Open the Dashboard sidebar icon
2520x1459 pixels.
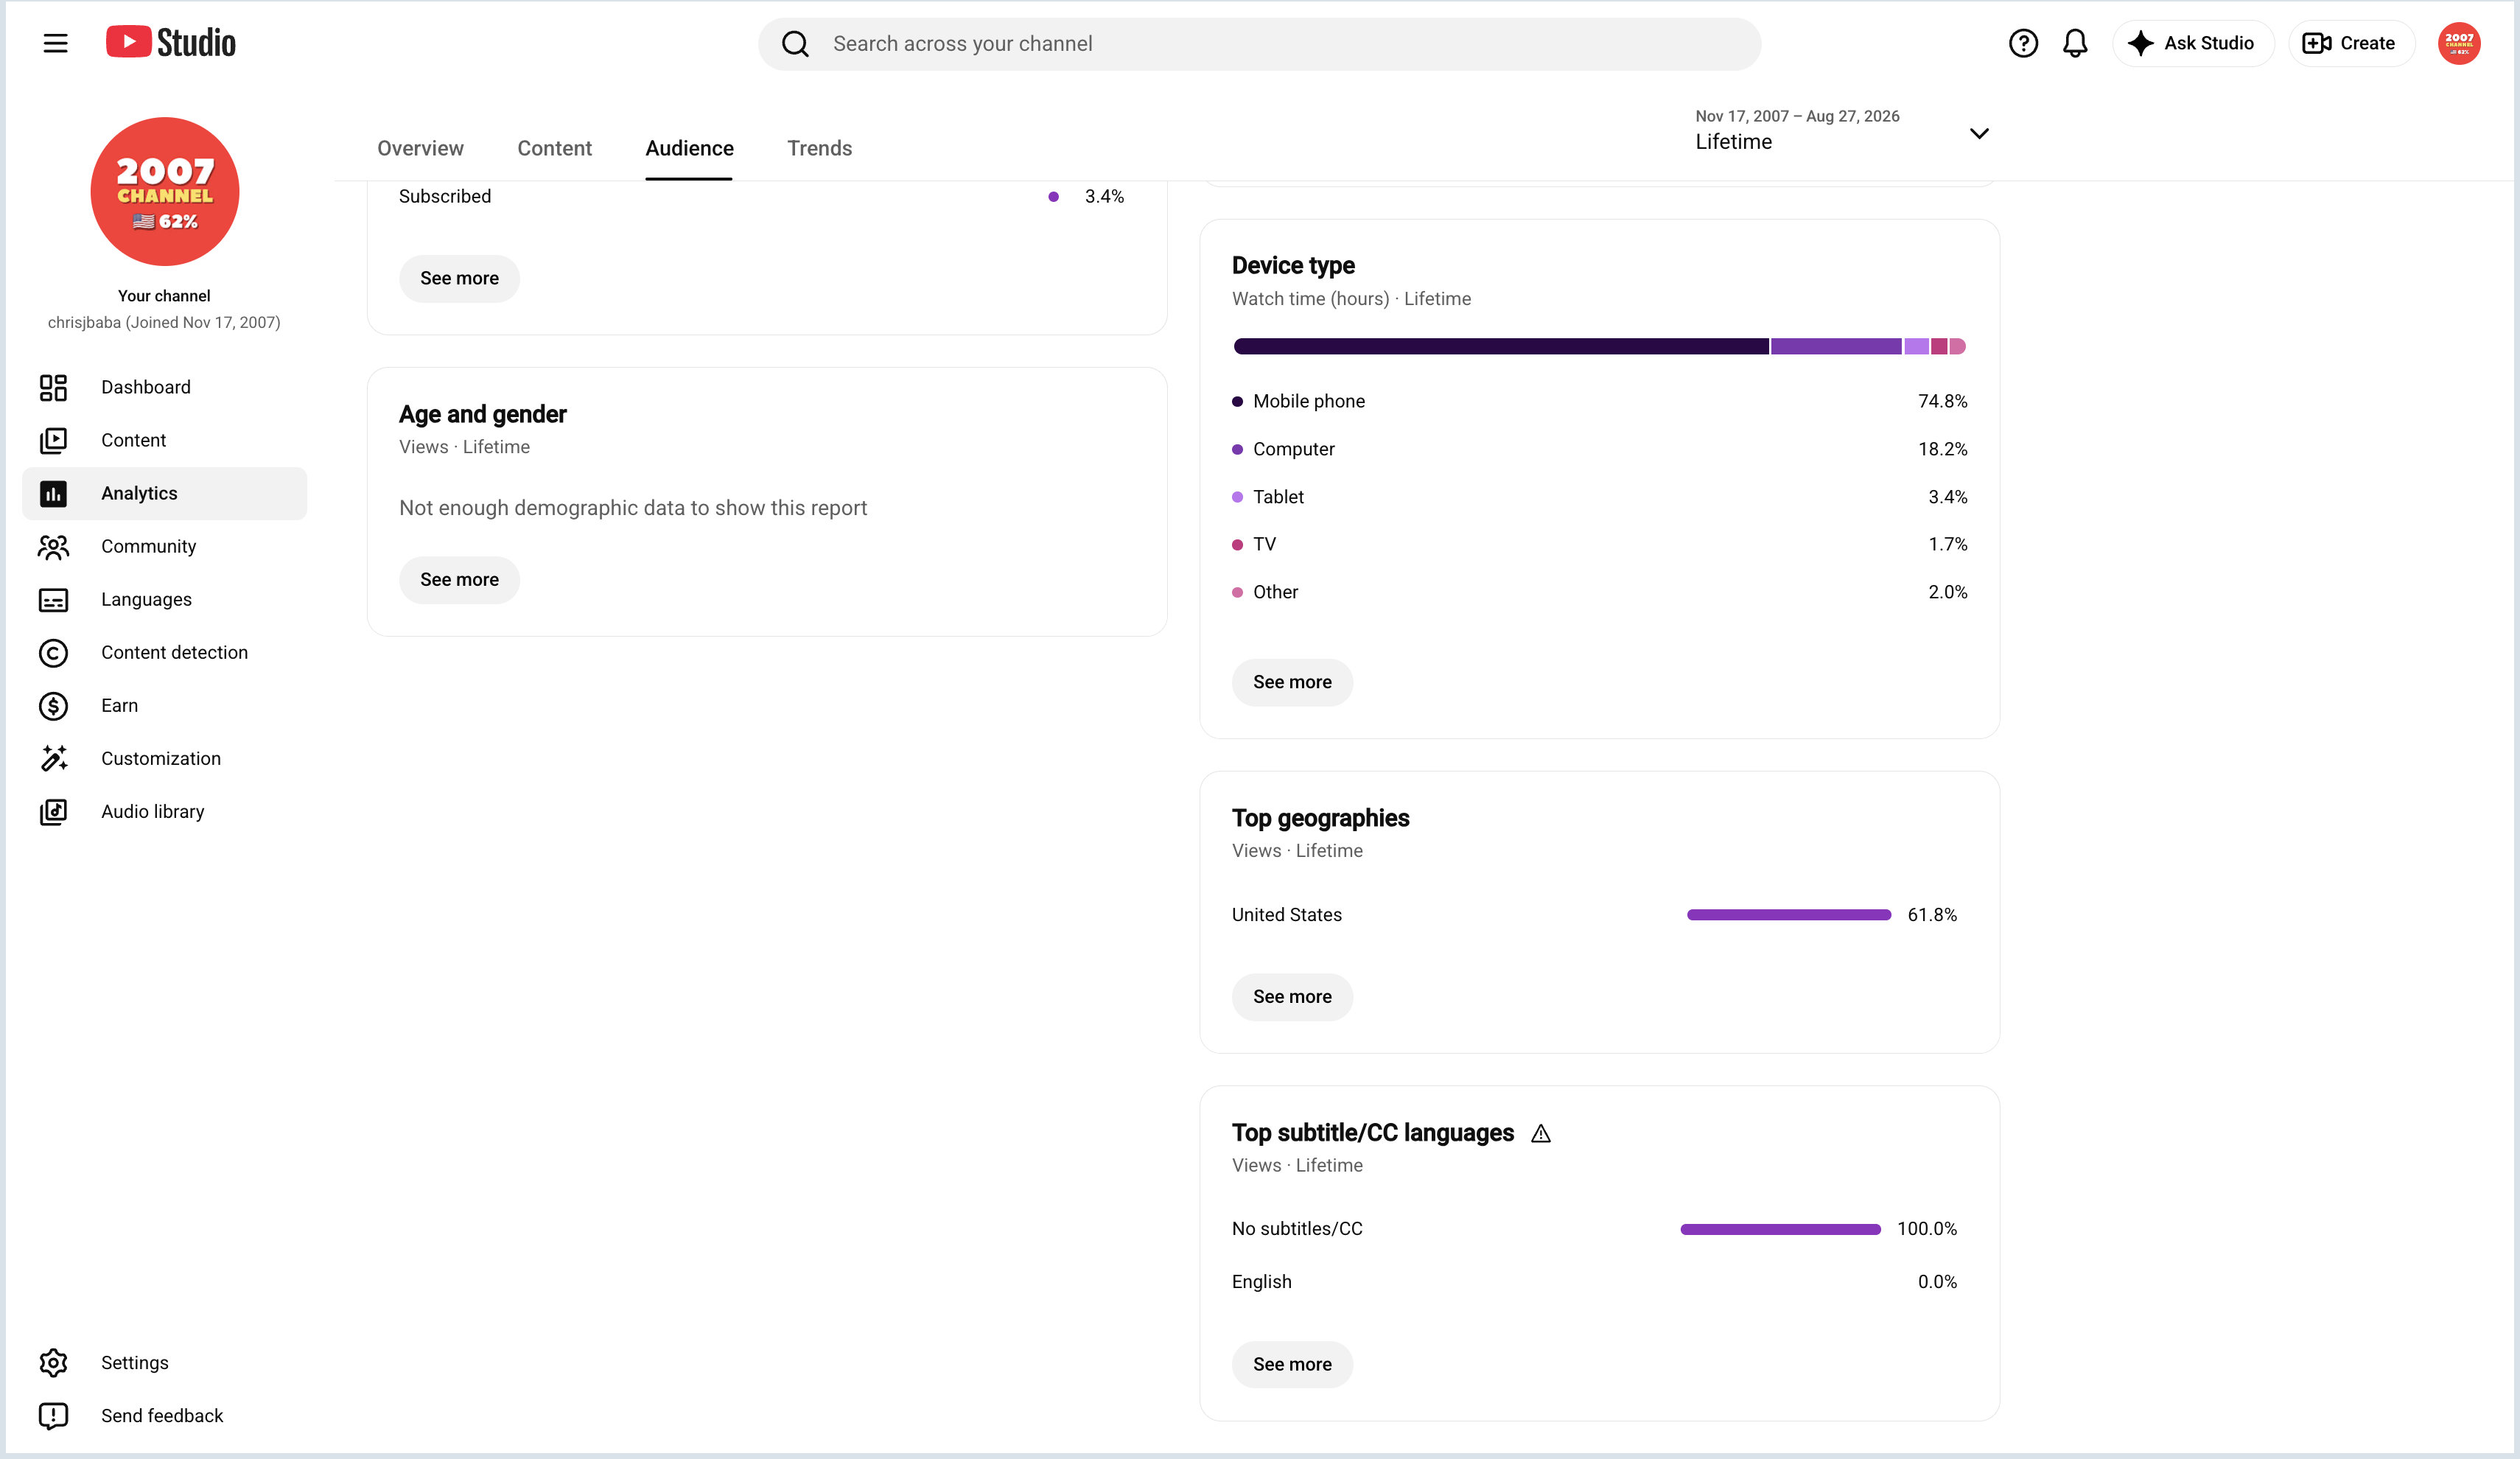click(53, 387)
